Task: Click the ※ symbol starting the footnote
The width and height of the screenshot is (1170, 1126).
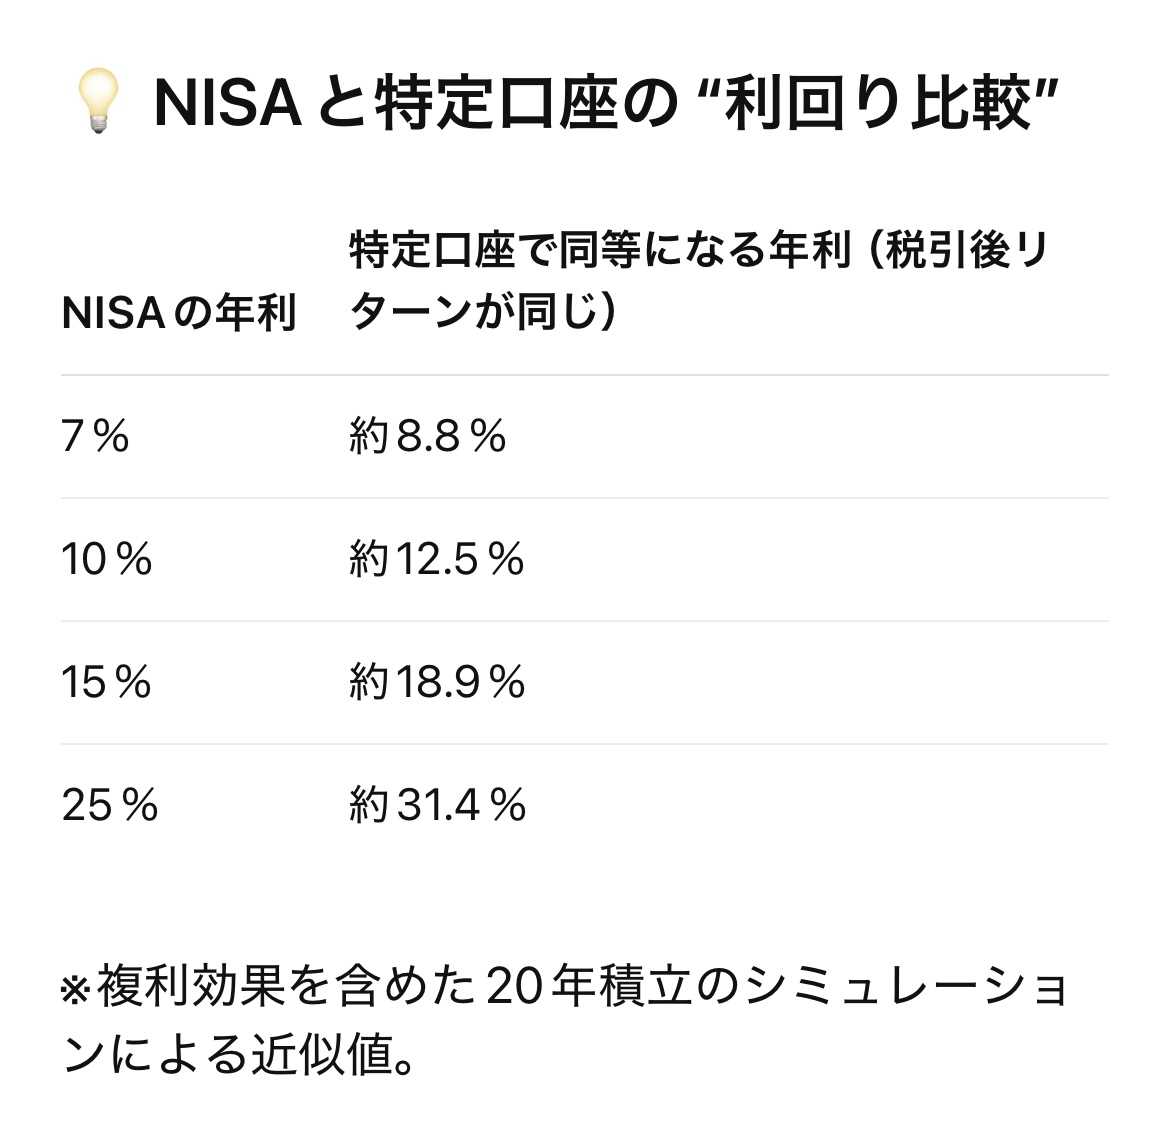Action: coord(76,989)
